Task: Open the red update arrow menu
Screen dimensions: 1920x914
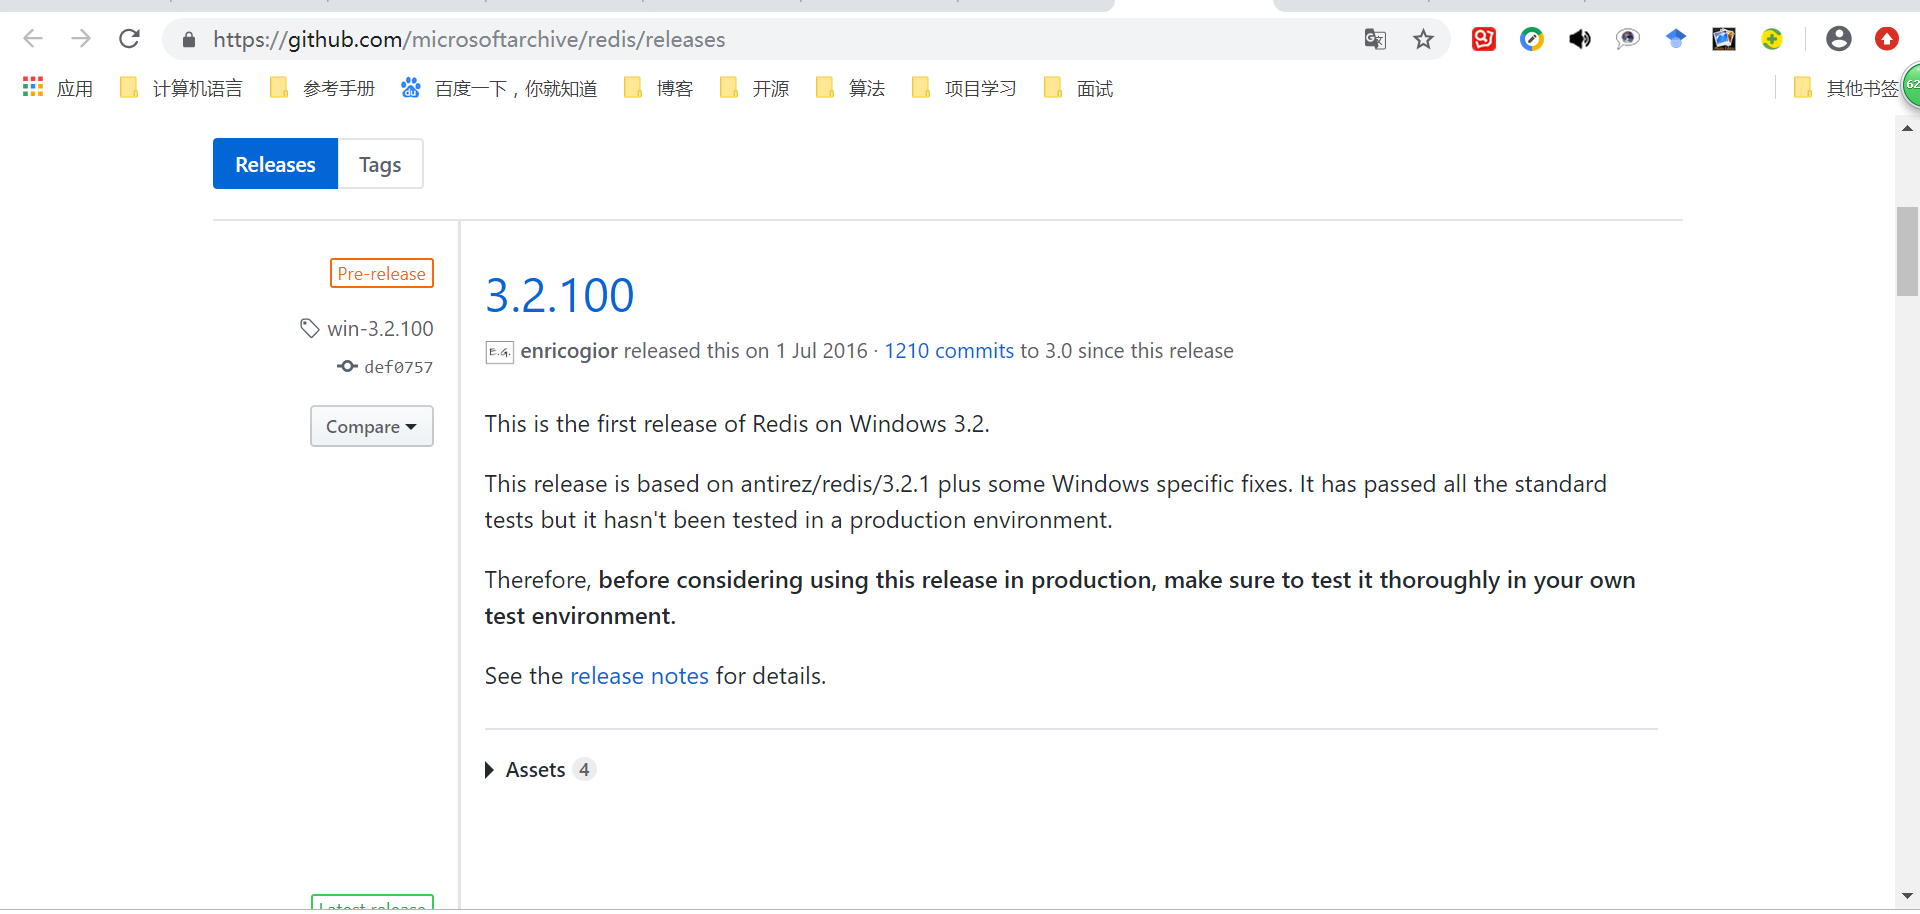Action: tap(1887, 39)
